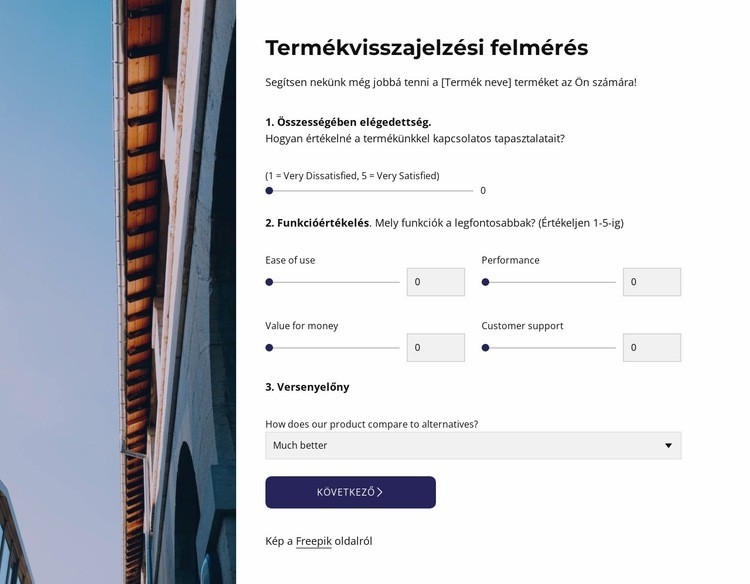Click the Ease of use slider handle
This screenshot has width=750, height=584.
[269, 282]
